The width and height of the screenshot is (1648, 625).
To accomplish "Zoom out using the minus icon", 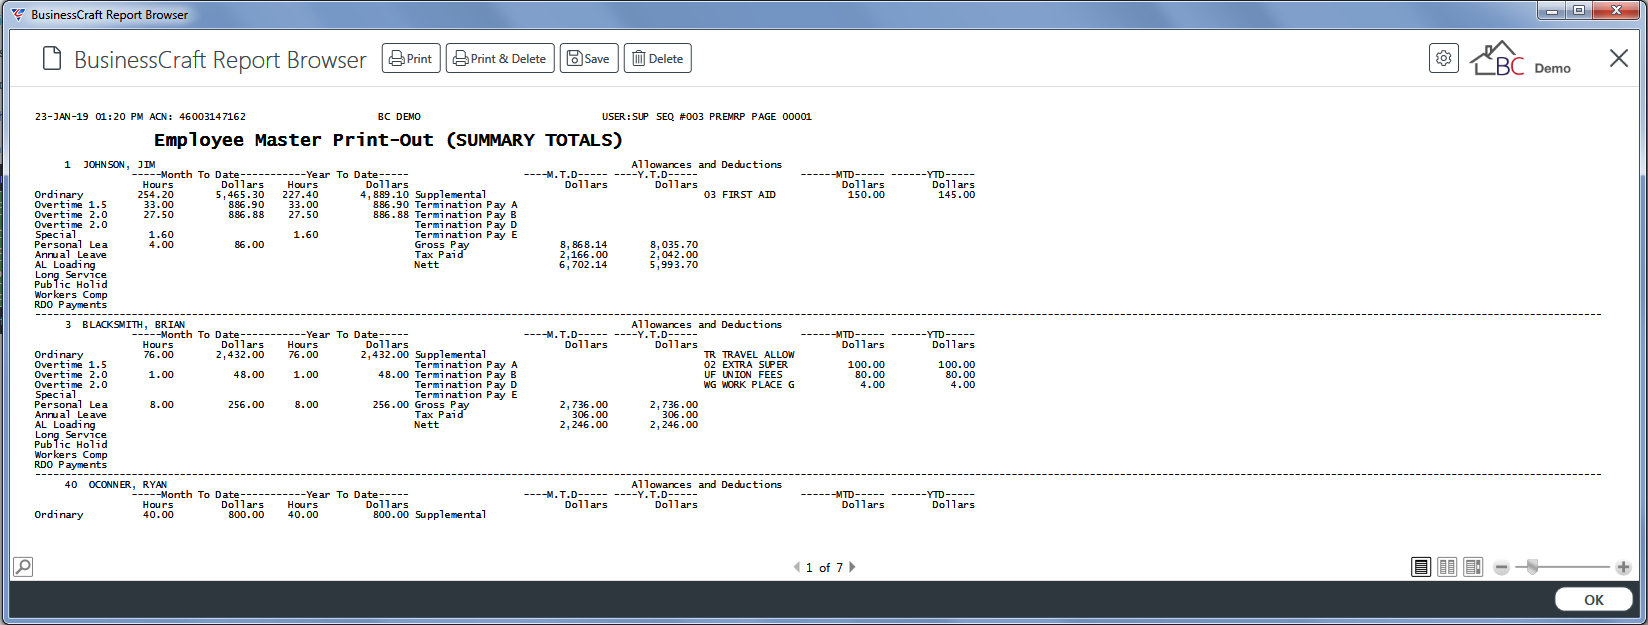I will click(1501, 567).
